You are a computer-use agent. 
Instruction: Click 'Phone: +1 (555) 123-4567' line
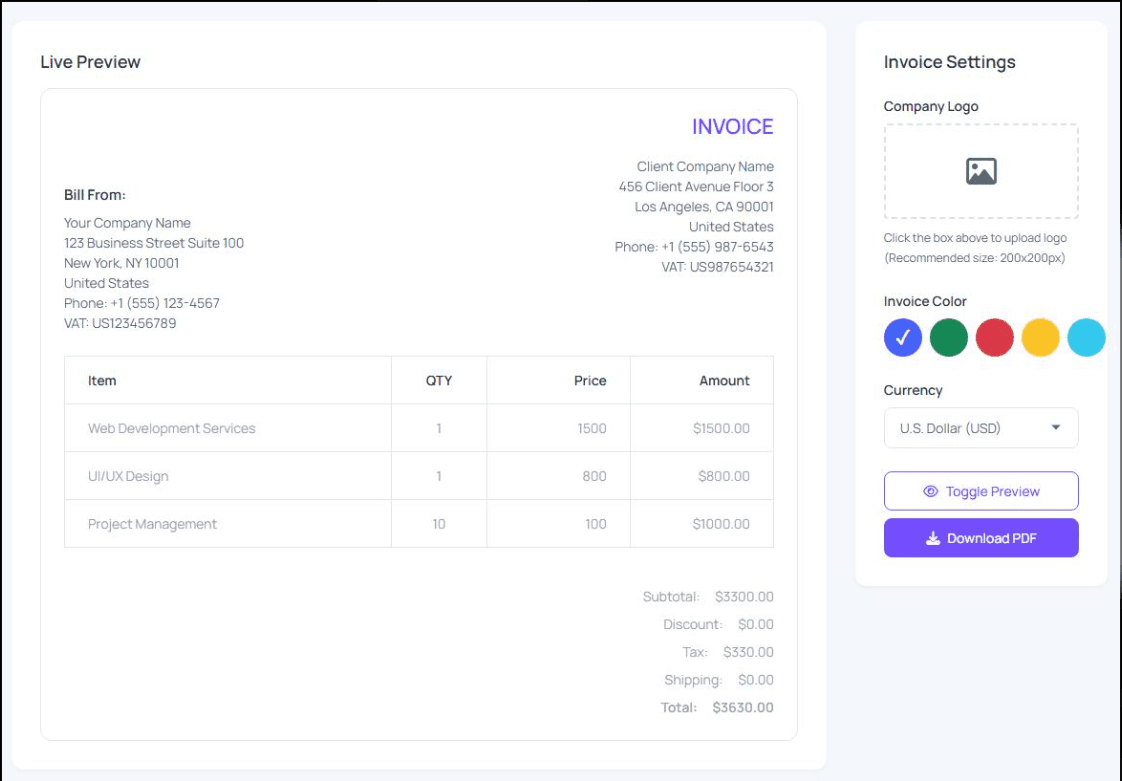tap(142, 303)
